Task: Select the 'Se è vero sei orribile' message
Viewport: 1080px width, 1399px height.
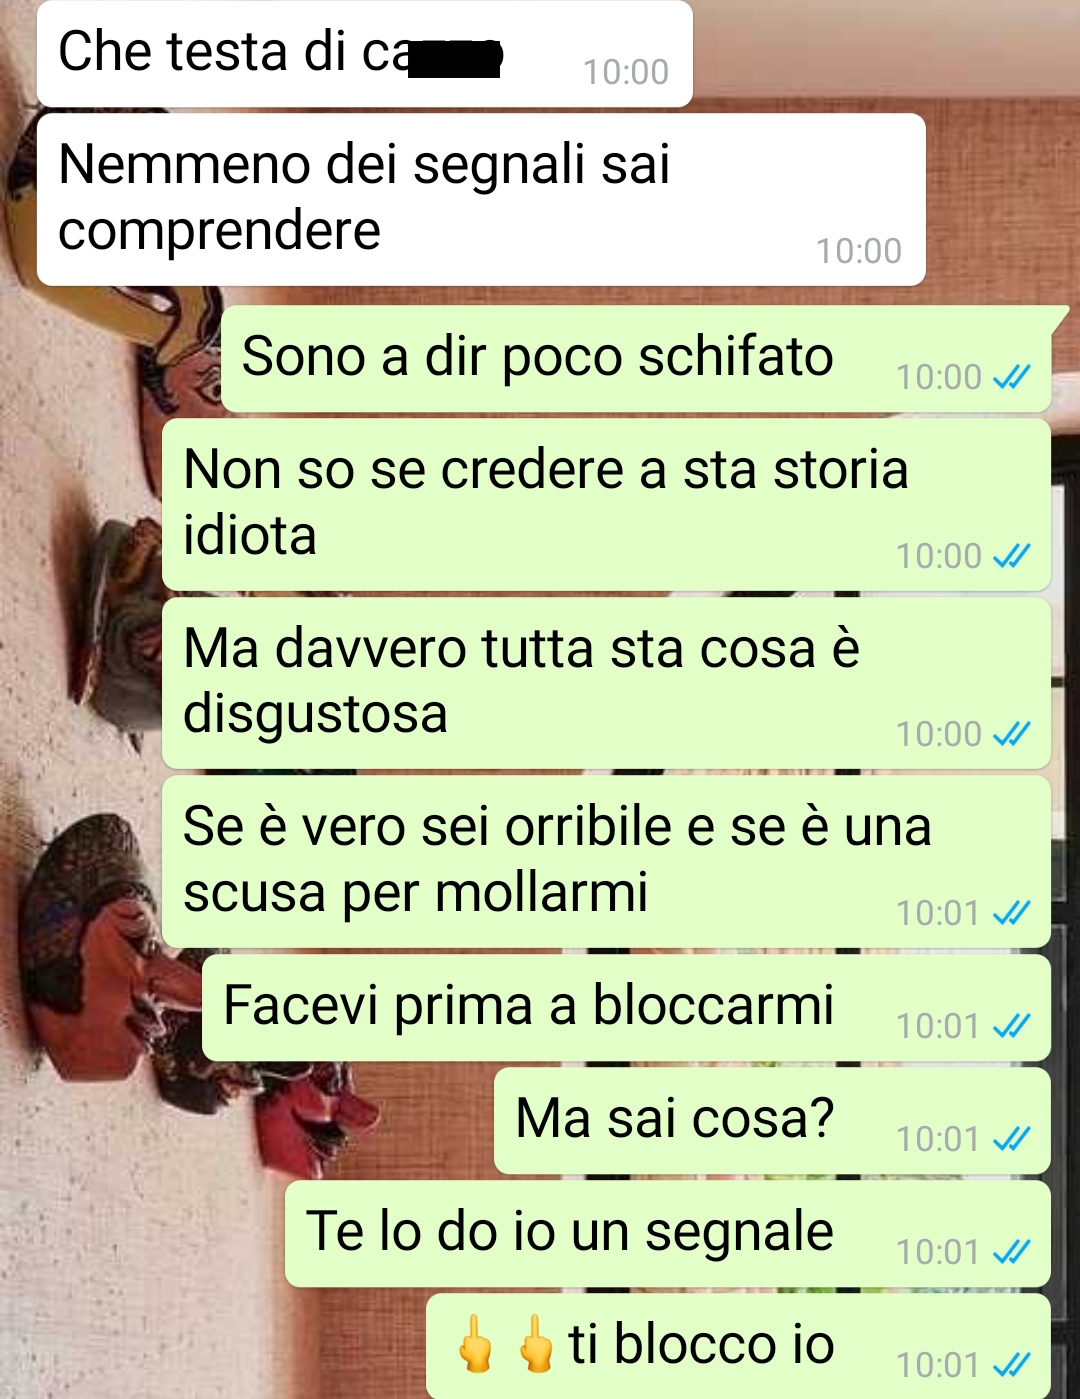Action: click(606, 861)
